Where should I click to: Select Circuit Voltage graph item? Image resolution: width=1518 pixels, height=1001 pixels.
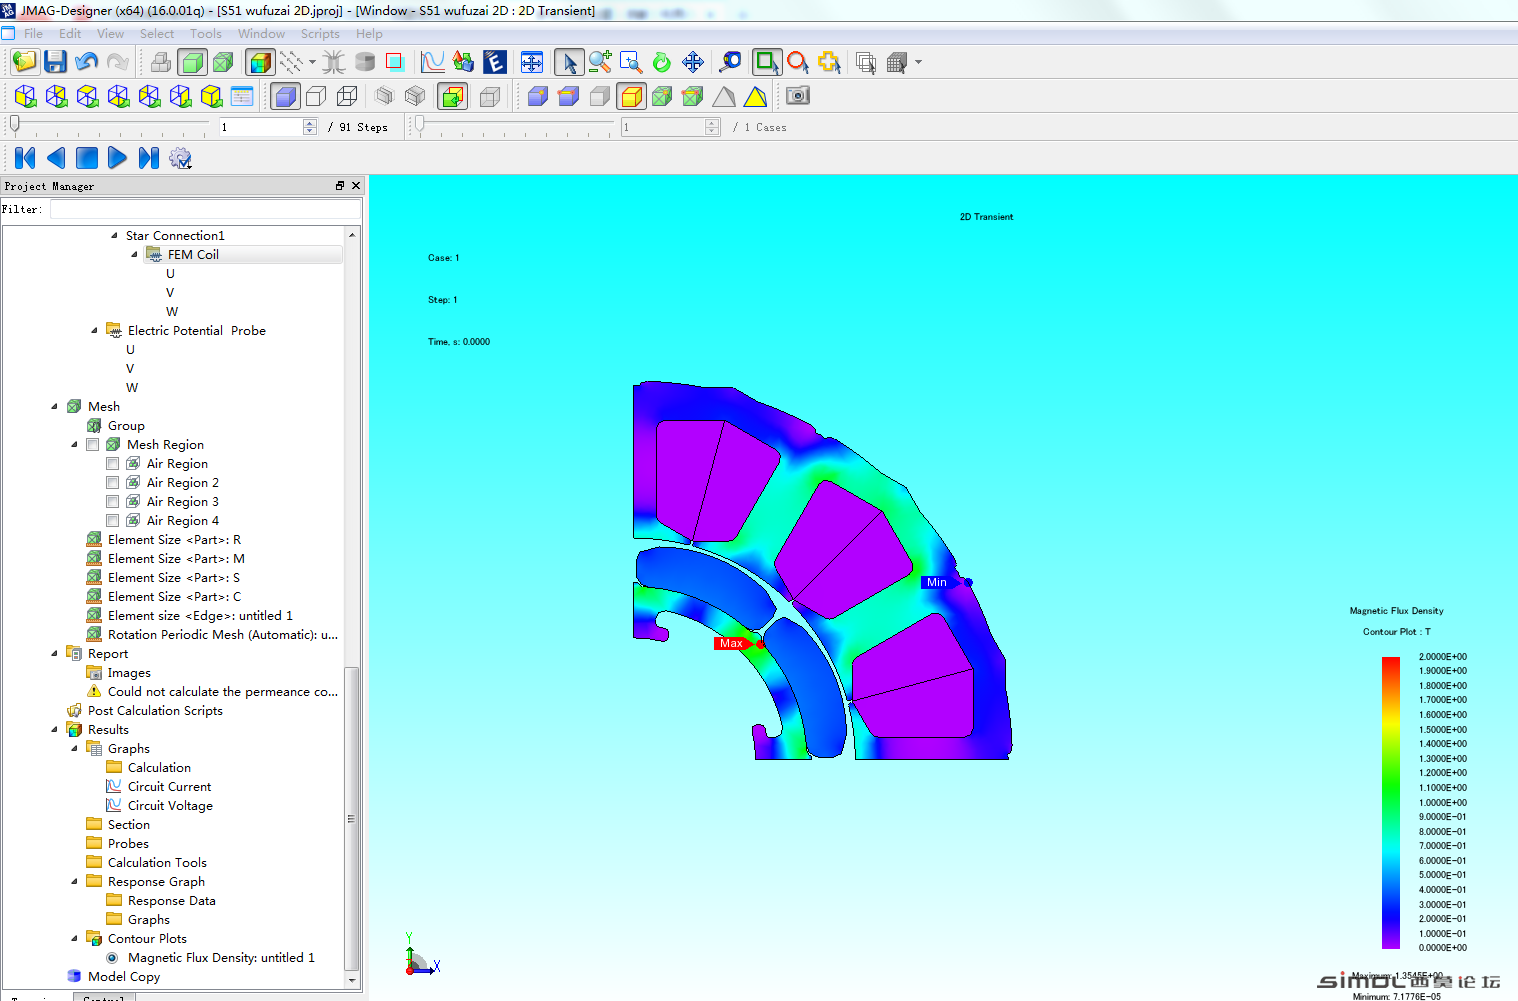(170, 806)
